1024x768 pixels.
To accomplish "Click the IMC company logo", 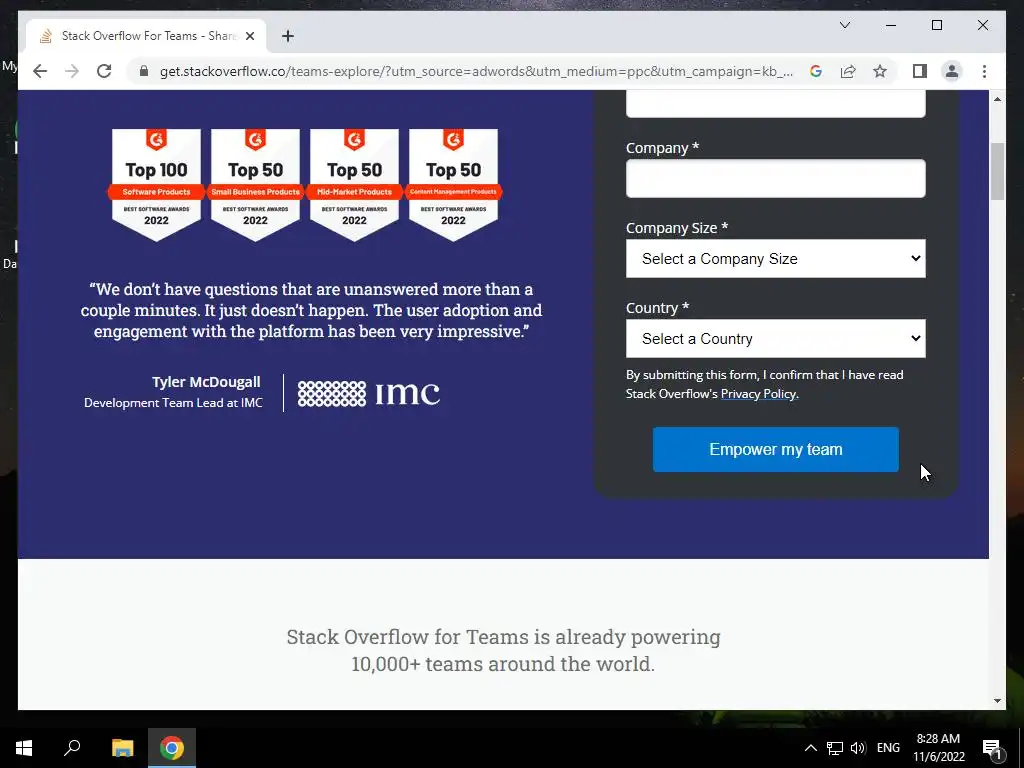I will point(368,394).
